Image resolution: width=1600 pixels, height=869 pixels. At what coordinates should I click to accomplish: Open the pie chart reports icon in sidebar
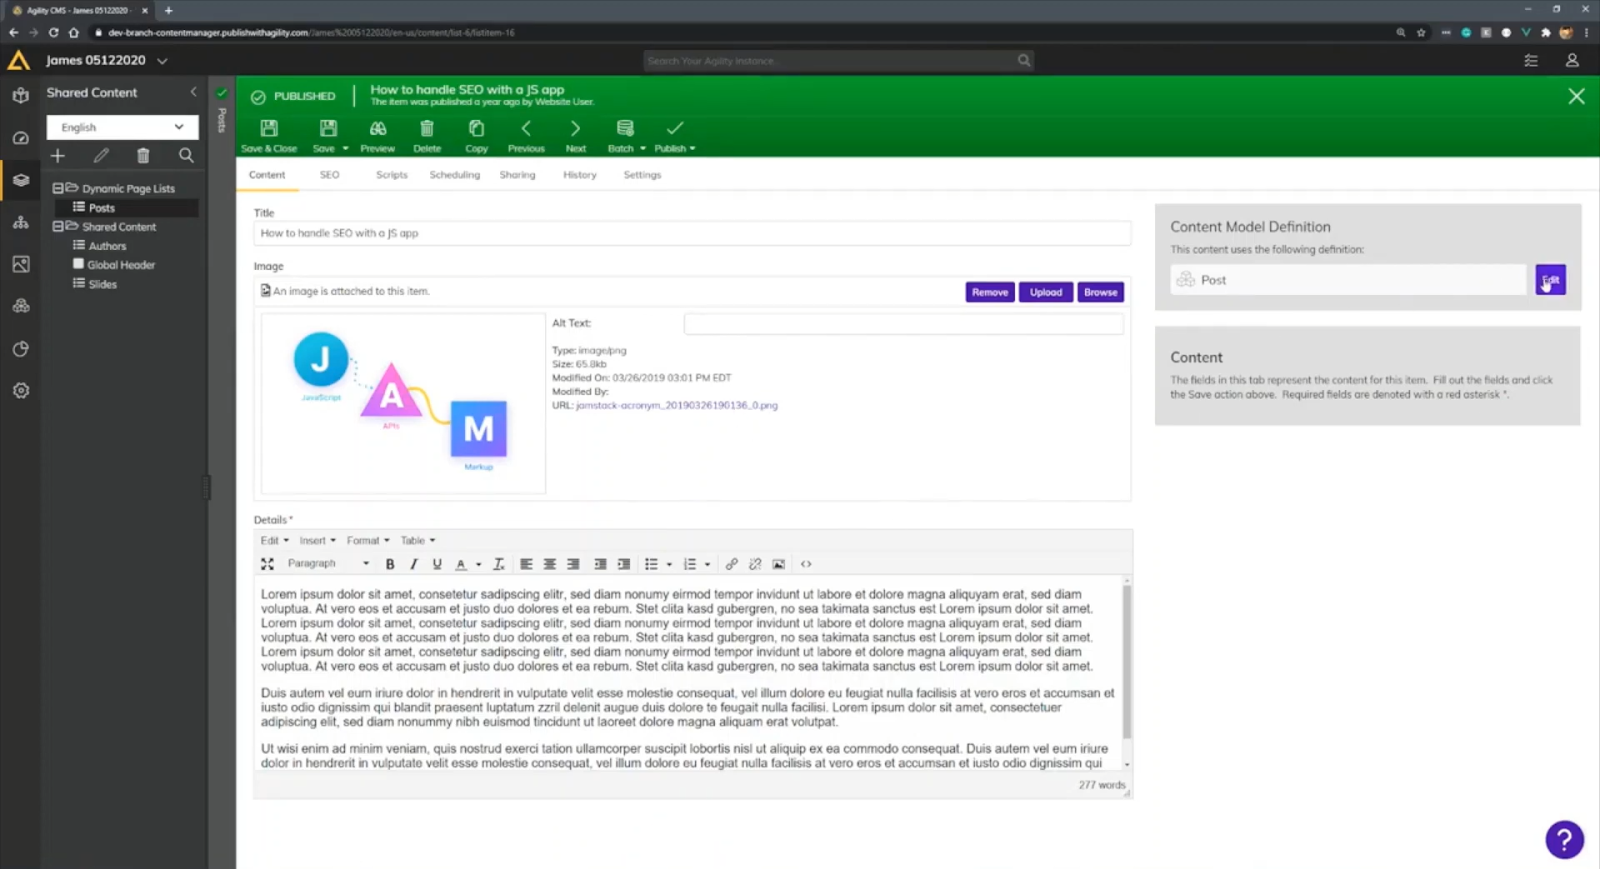(x=20, y=349)
